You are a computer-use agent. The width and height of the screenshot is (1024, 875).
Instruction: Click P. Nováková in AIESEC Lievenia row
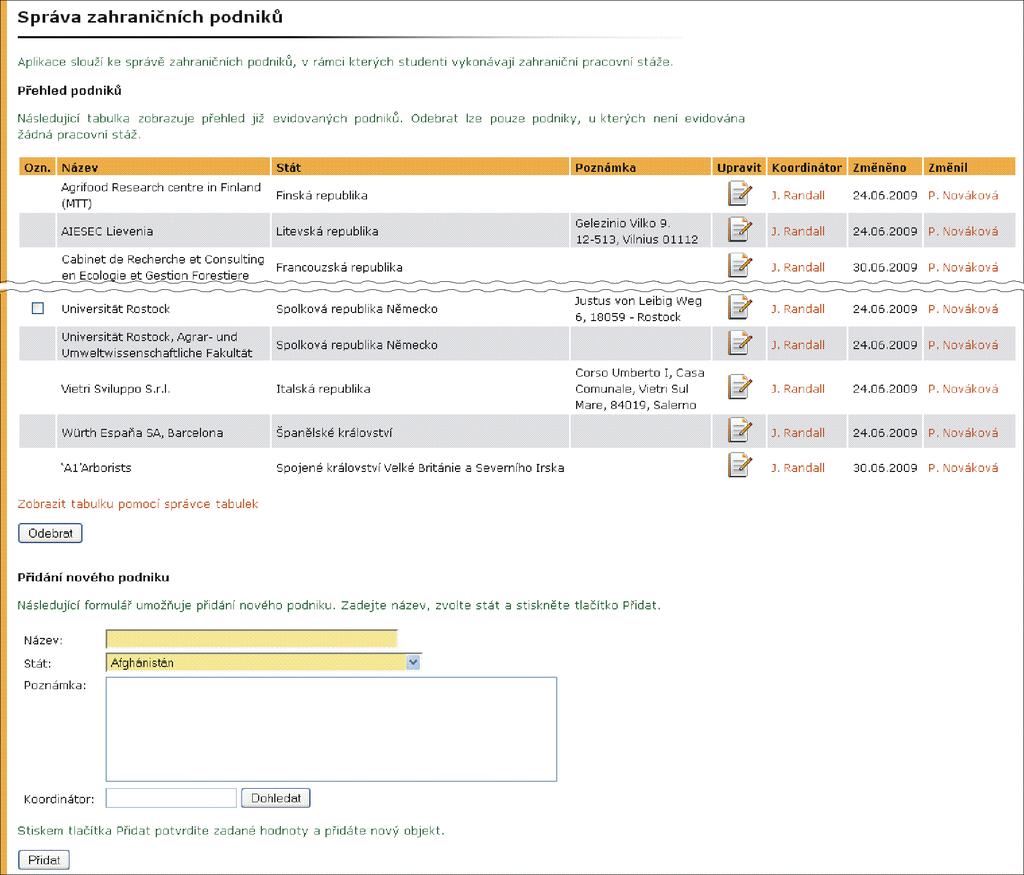point(963,231)
